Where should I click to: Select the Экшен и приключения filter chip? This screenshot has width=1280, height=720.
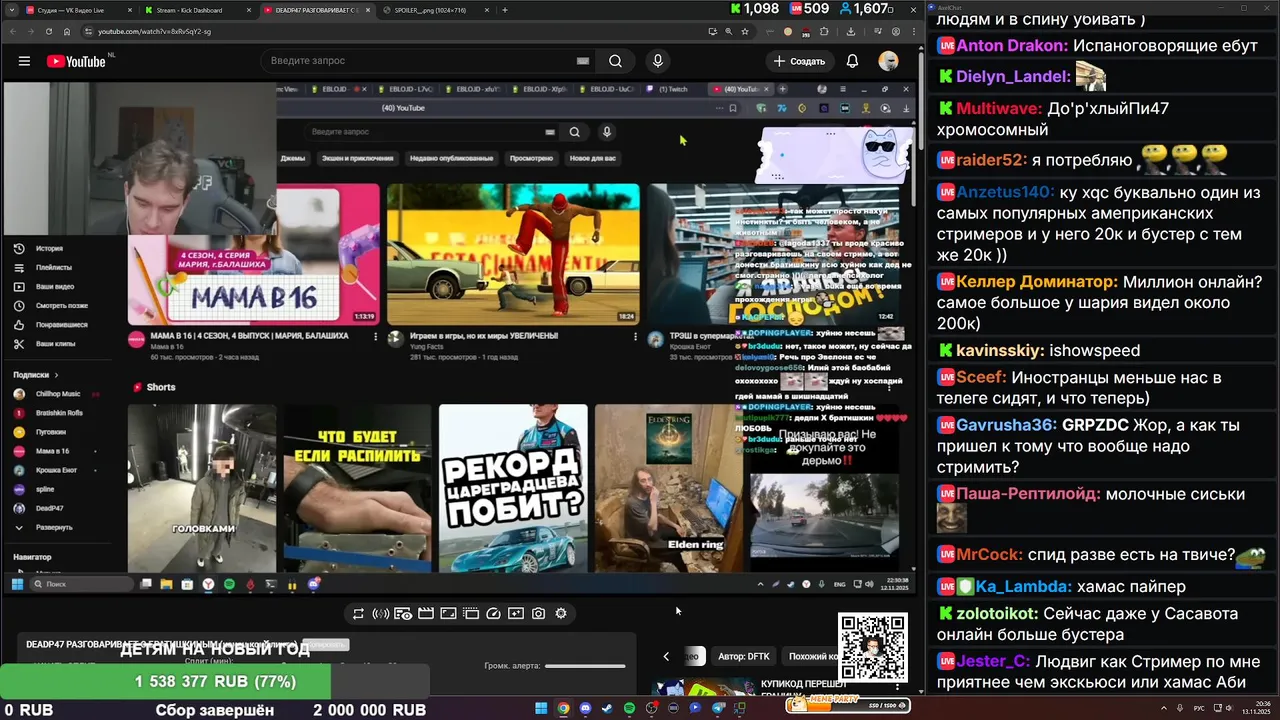357,158
